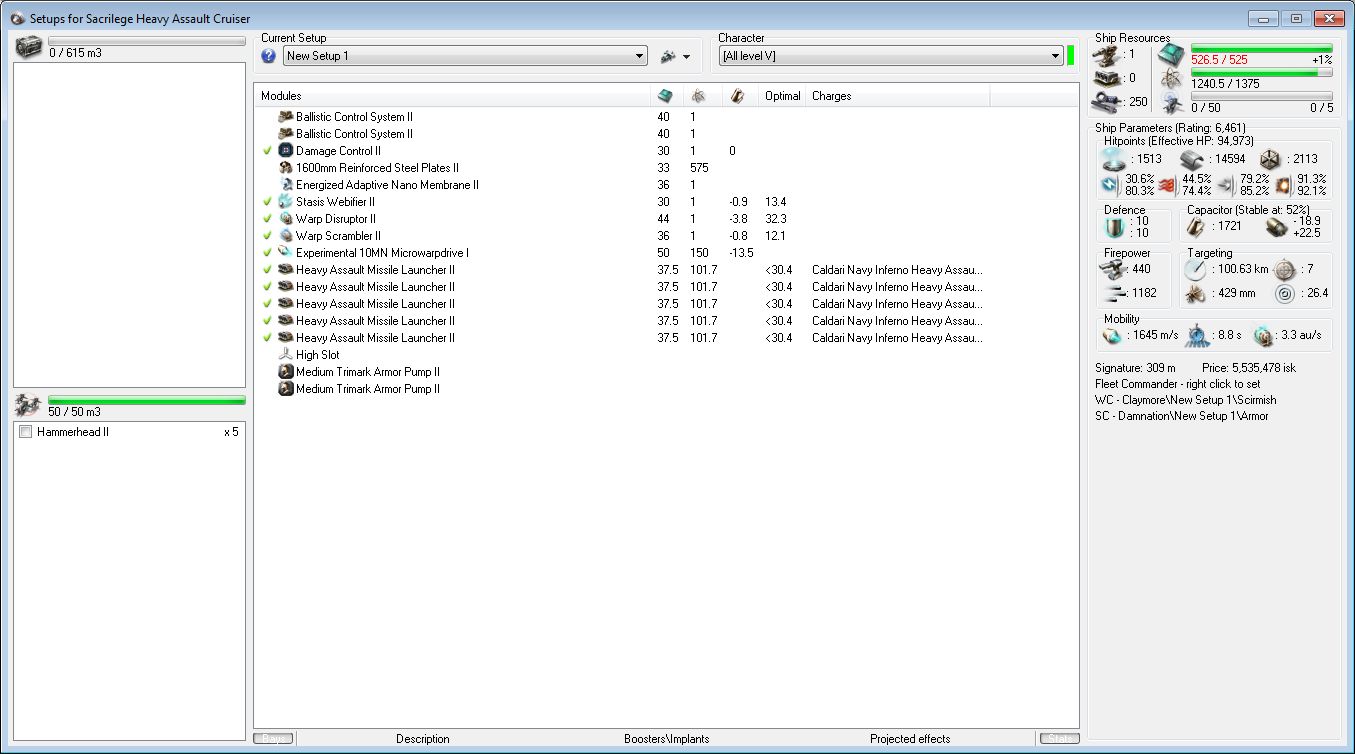Toggle the Warp Scrambler II active checkmark

pos(268,236)
